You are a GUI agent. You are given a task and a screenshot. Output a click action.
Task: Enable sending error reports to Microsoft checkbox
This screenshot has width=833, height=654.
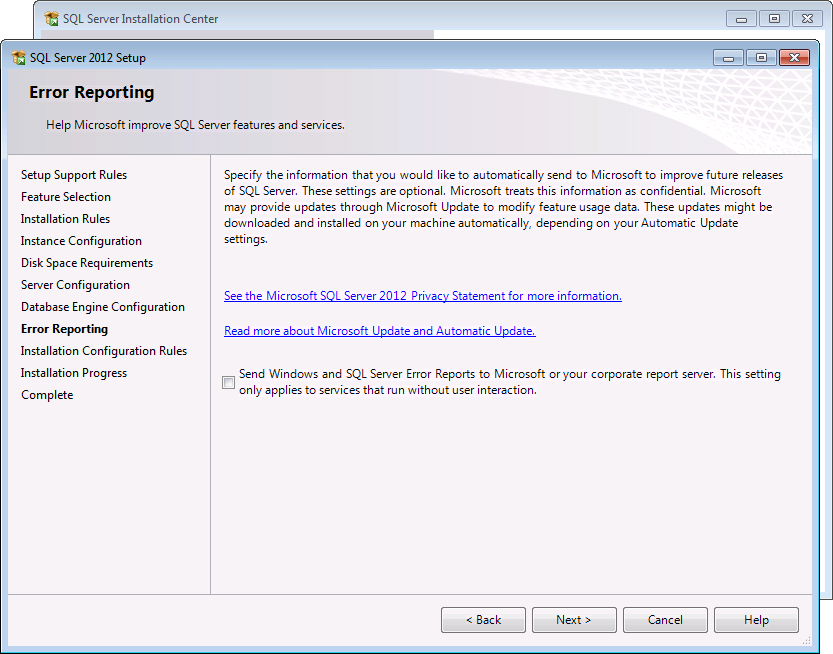tap(228, 382)
